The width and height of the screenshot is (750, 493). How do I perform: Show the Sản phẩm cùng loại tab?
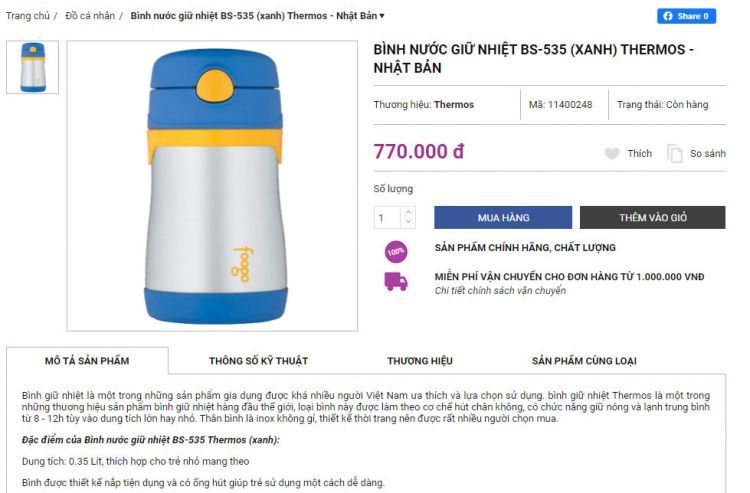[x=584, y=361]
